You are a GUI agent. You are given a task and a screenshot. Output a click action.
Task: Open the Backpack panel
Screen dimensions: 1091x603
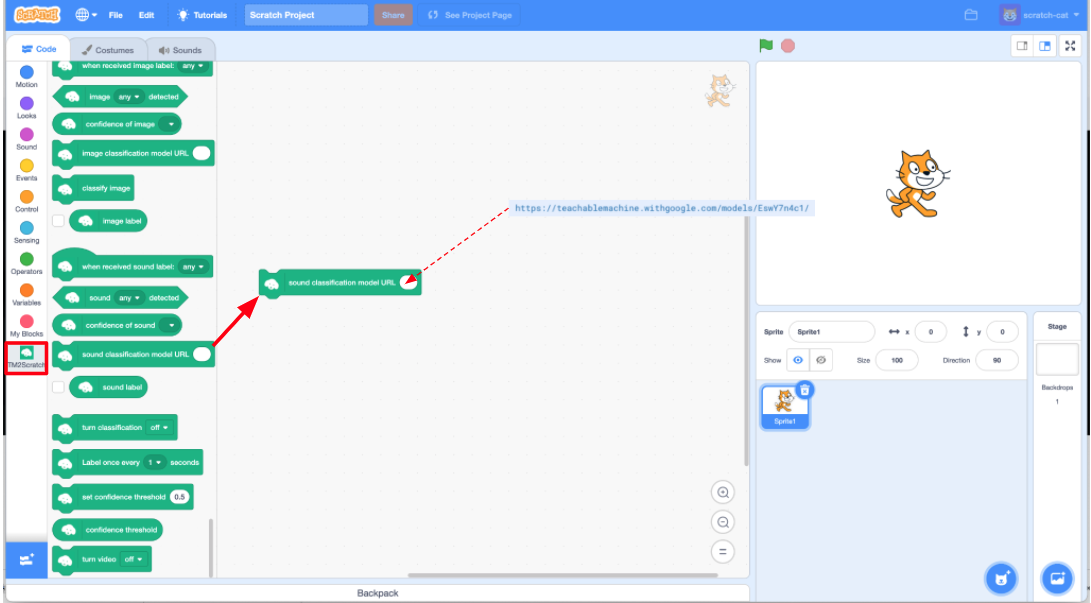tap(378, 593)
